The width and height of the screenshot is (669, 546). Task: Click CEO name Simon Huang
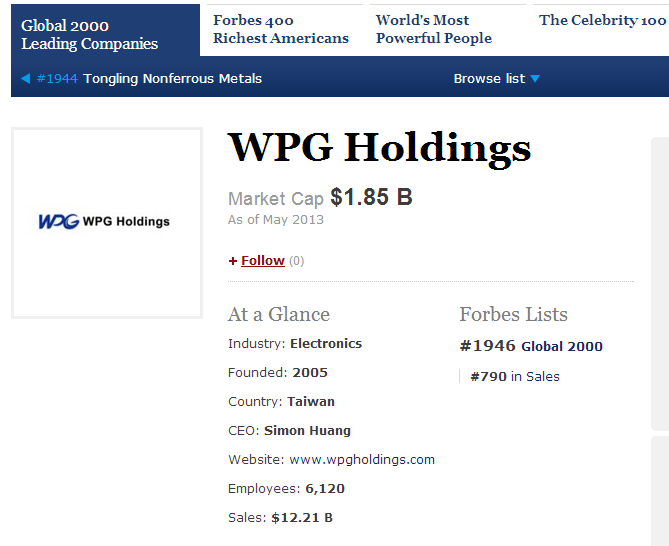307,431
